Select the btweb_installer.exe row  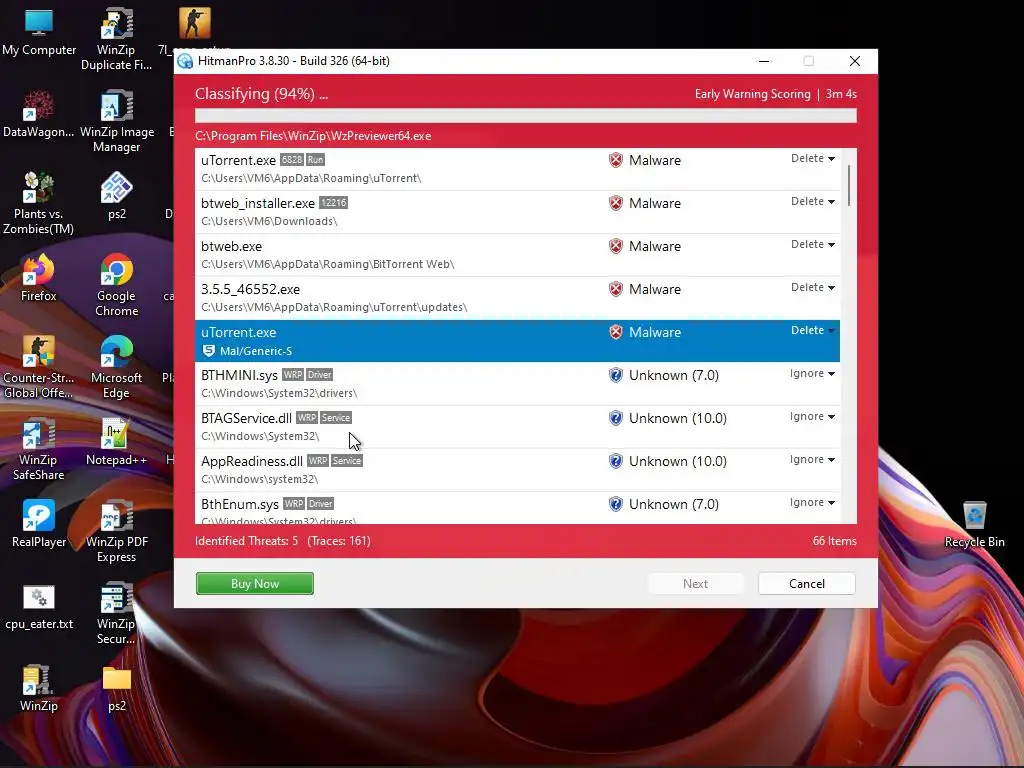[x=517, y=212]
